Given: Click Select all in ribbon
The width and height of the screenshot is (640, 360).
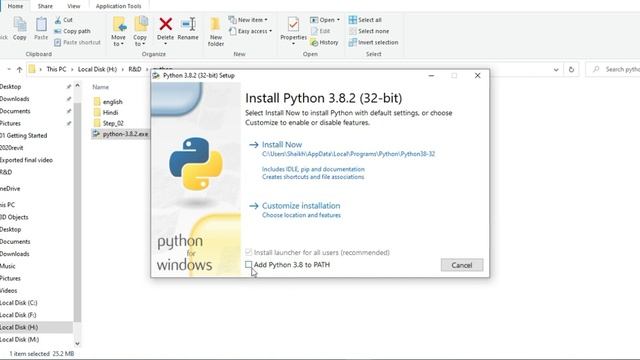Looking at the screenshot, I should pyautogui.click(x=365, y=20).
